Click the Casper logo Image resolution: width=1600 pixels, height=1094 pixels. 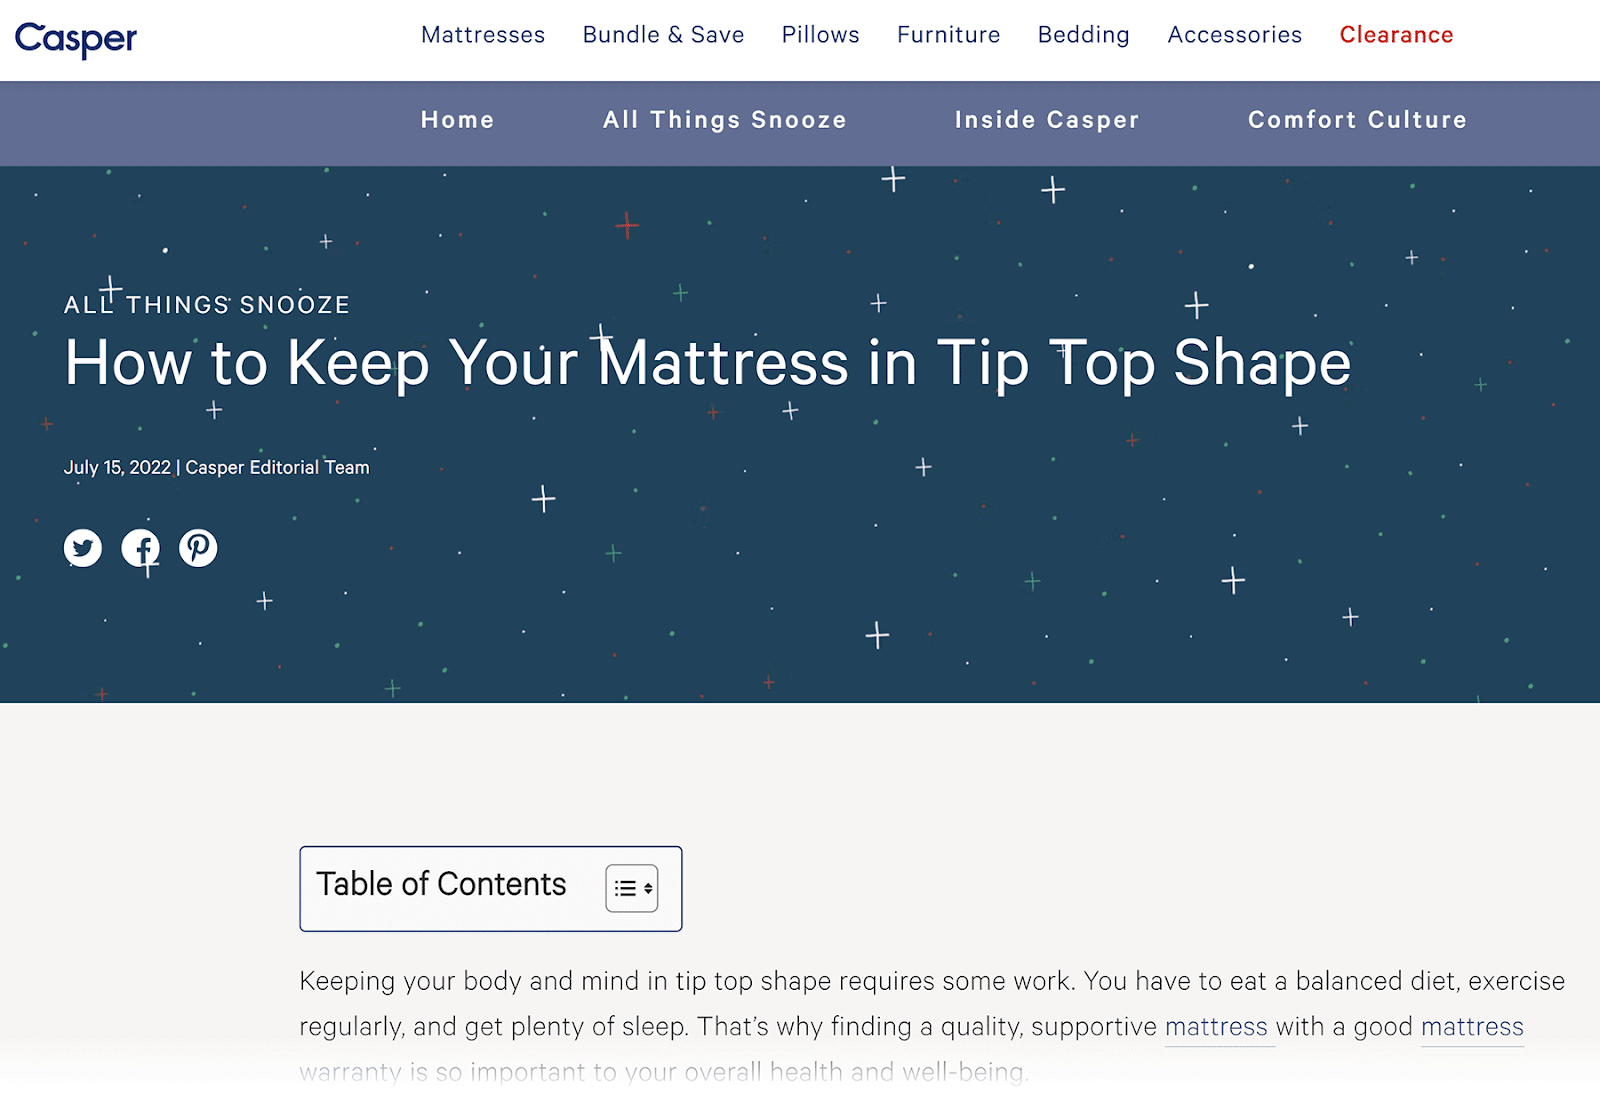[76, 39]
